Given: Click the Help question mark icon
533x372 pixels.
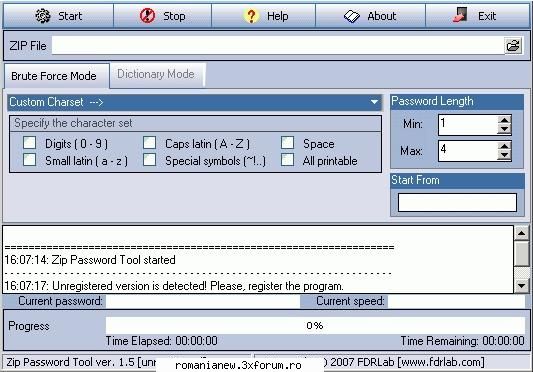Looking at the screenshot, I should (252, 16).
